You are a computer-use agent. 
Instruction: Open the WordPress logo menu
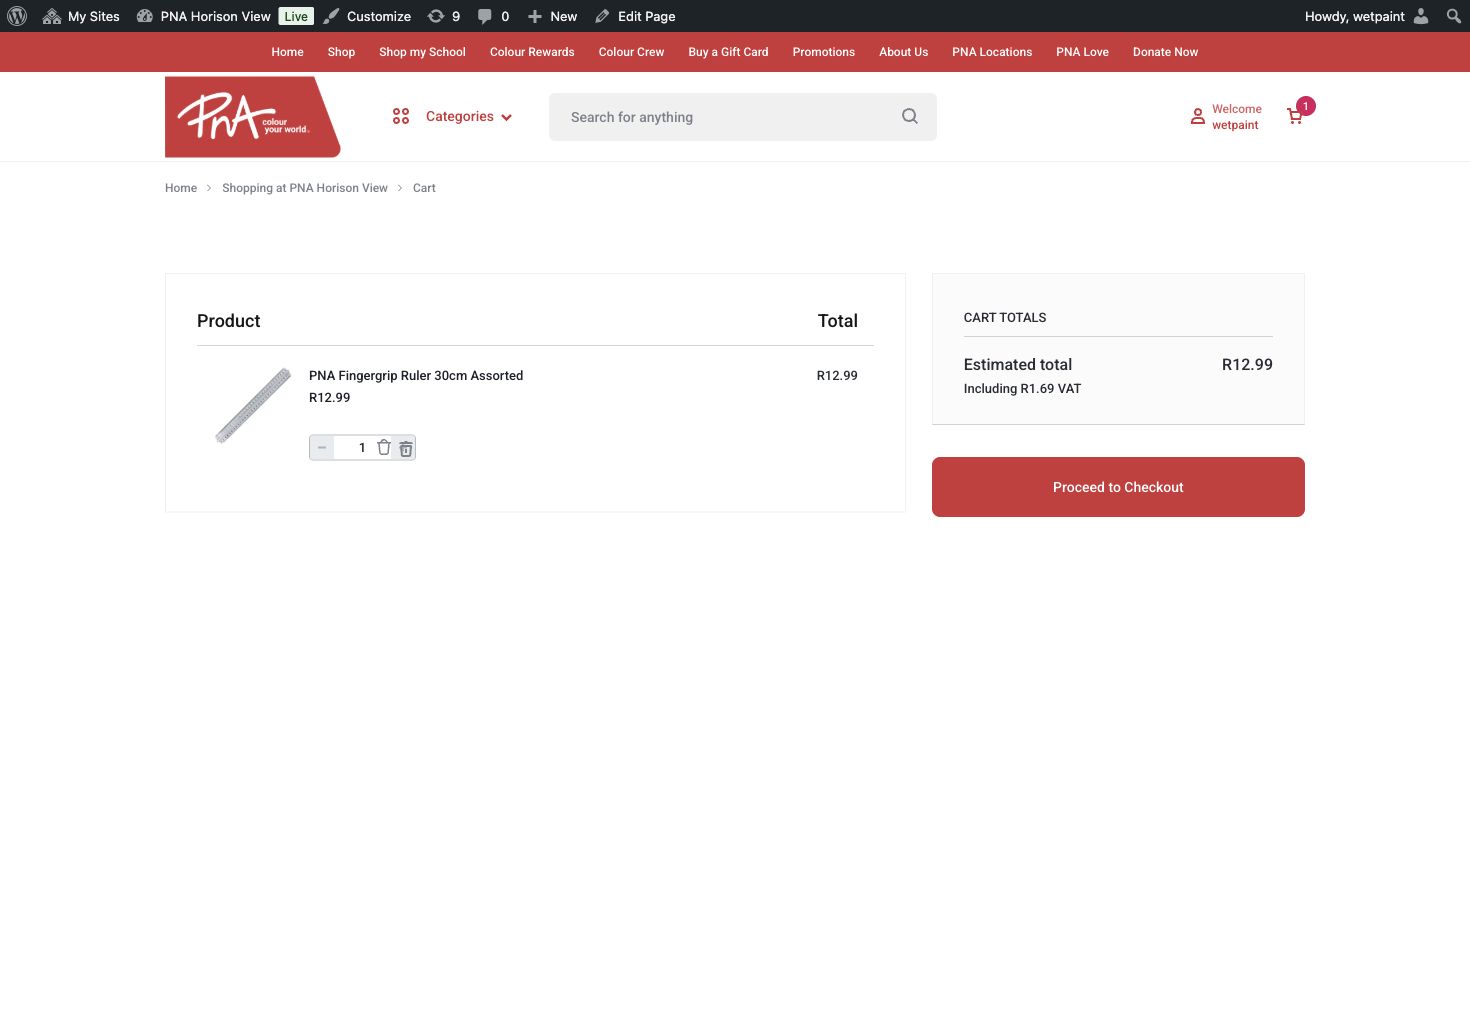17,16
